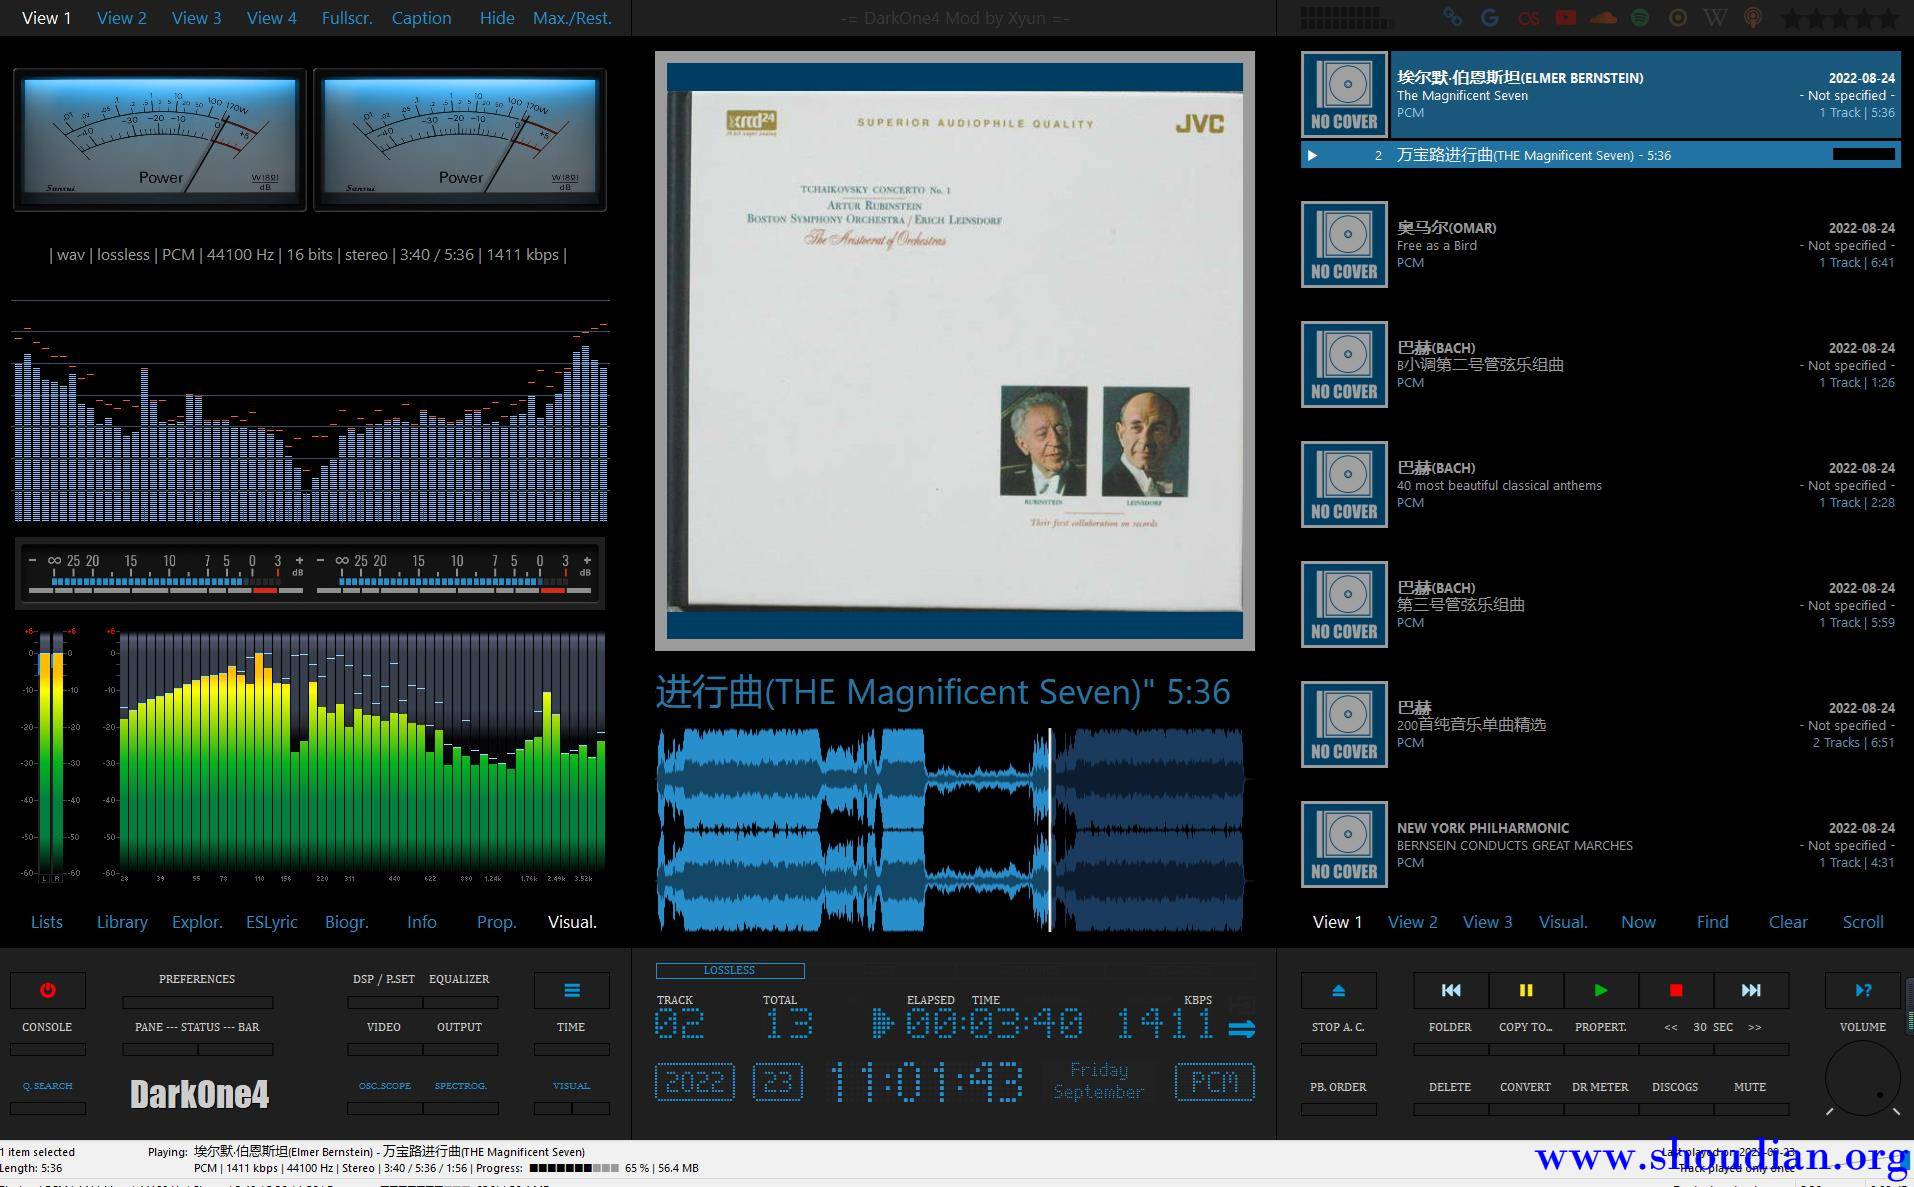Open the Library tab on left panel
The height and width of the screenshot is (1187, 1914).
click(x=122, y=922)
